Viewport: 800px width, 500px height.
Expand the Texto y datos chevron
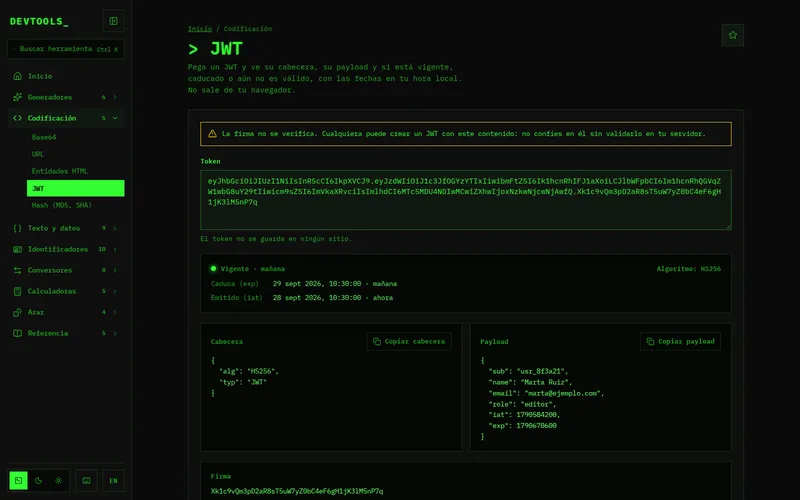(x=115, y=228)
